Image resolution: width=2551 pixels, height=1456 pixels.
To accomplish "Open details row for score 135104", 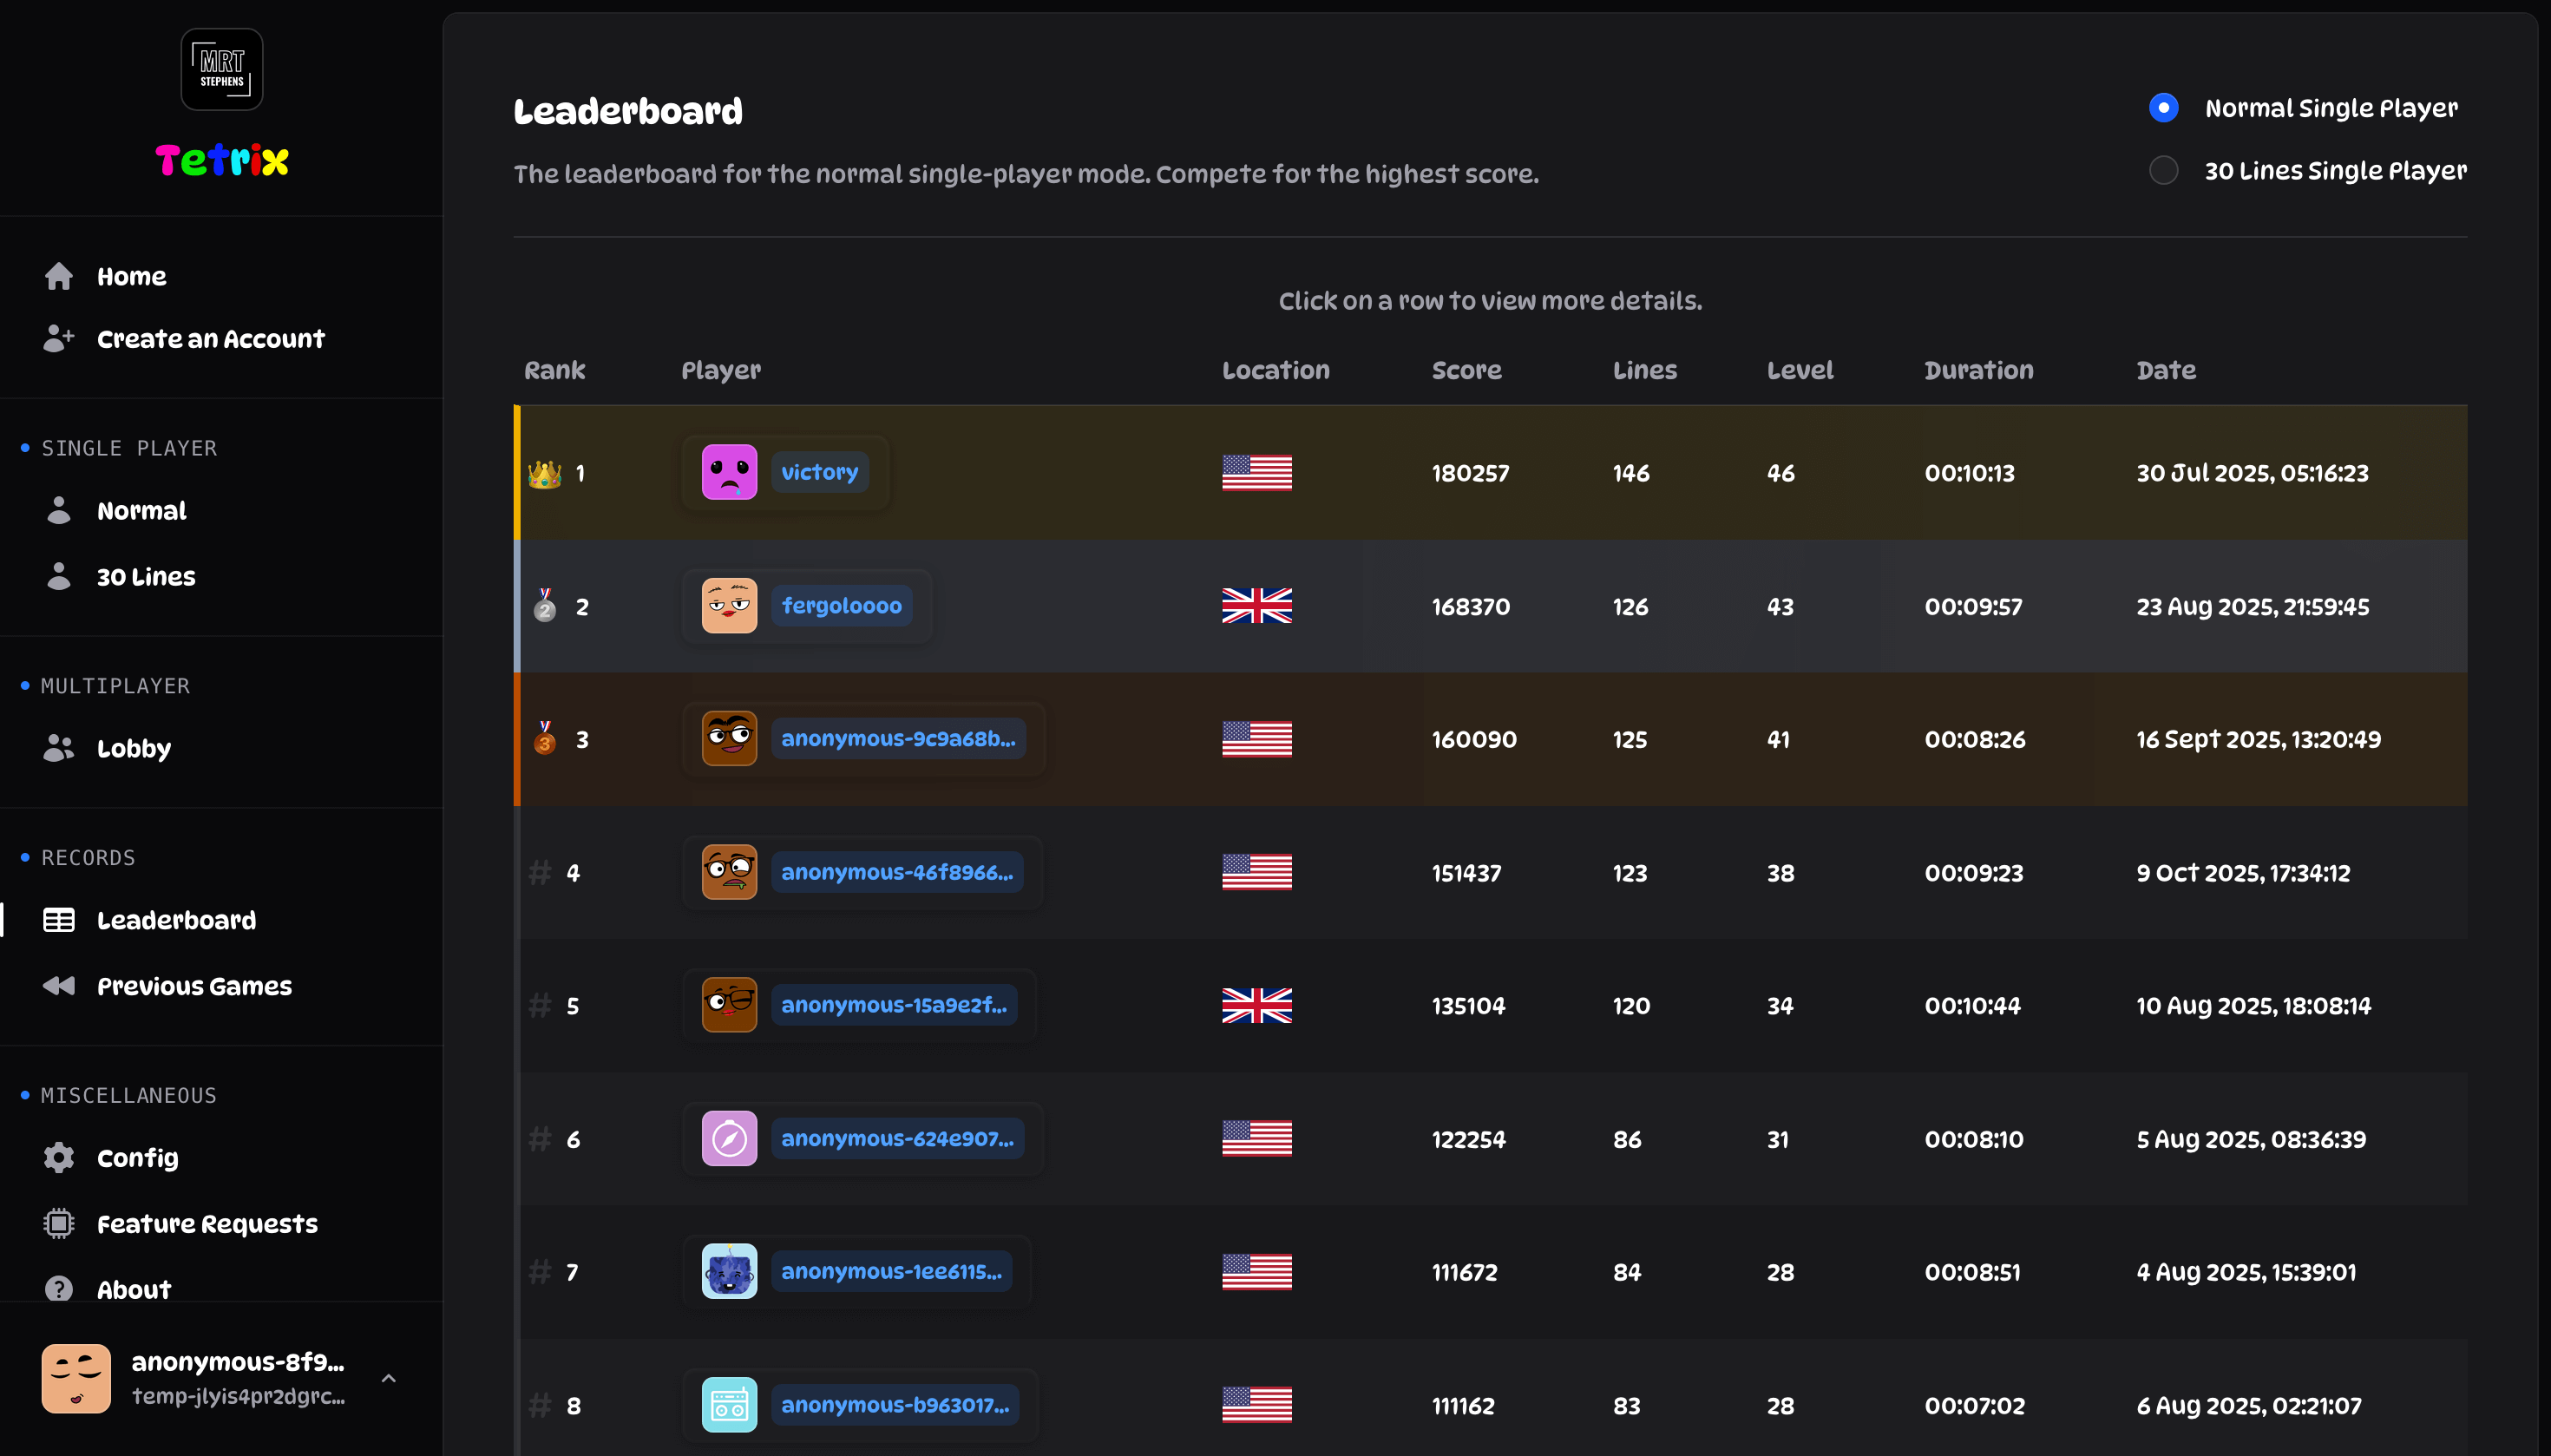I will coord(1467,1005).
